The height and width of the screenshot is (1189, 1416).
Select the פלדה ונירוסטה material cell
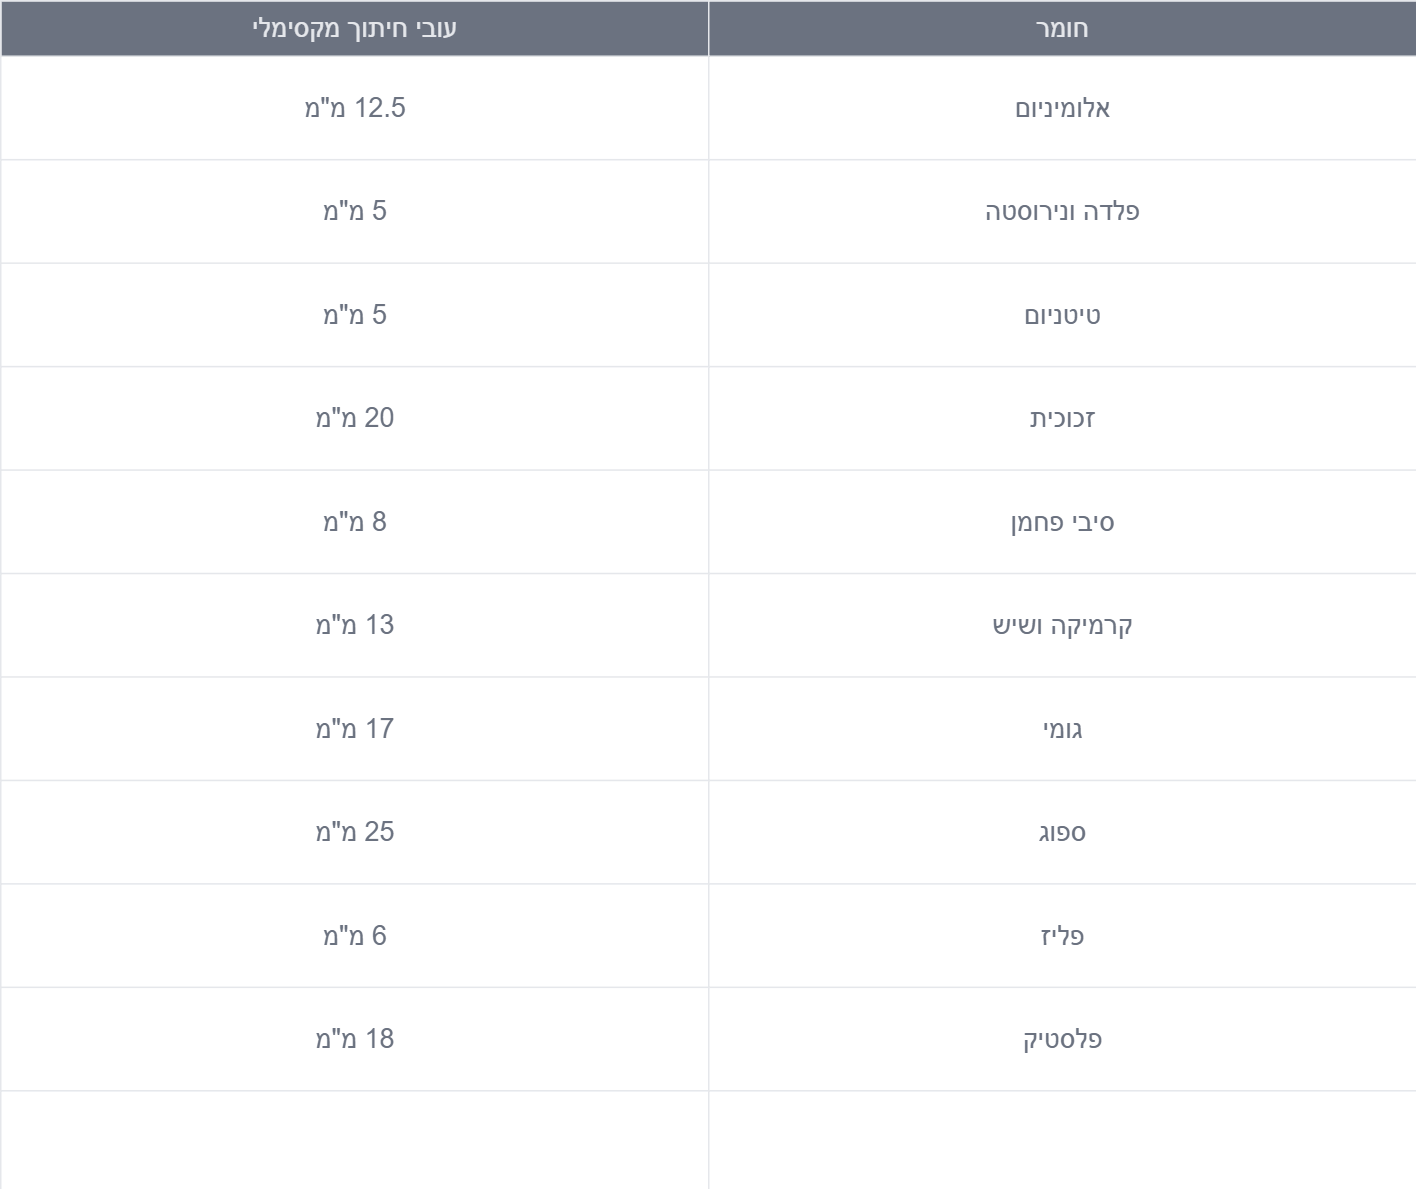pyautogui.click(x=1062, y=211)
